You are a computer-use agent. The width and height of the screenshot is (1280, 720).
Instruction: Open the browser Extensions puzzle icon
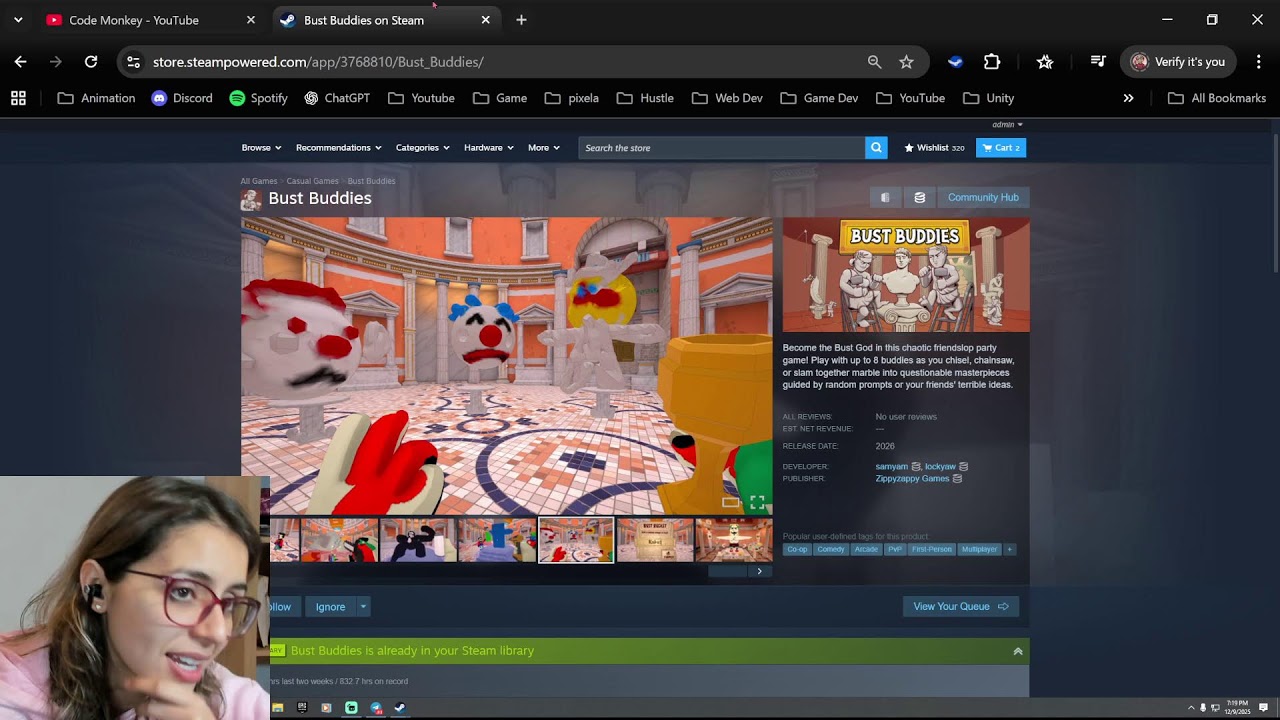[x=992, y=62]
